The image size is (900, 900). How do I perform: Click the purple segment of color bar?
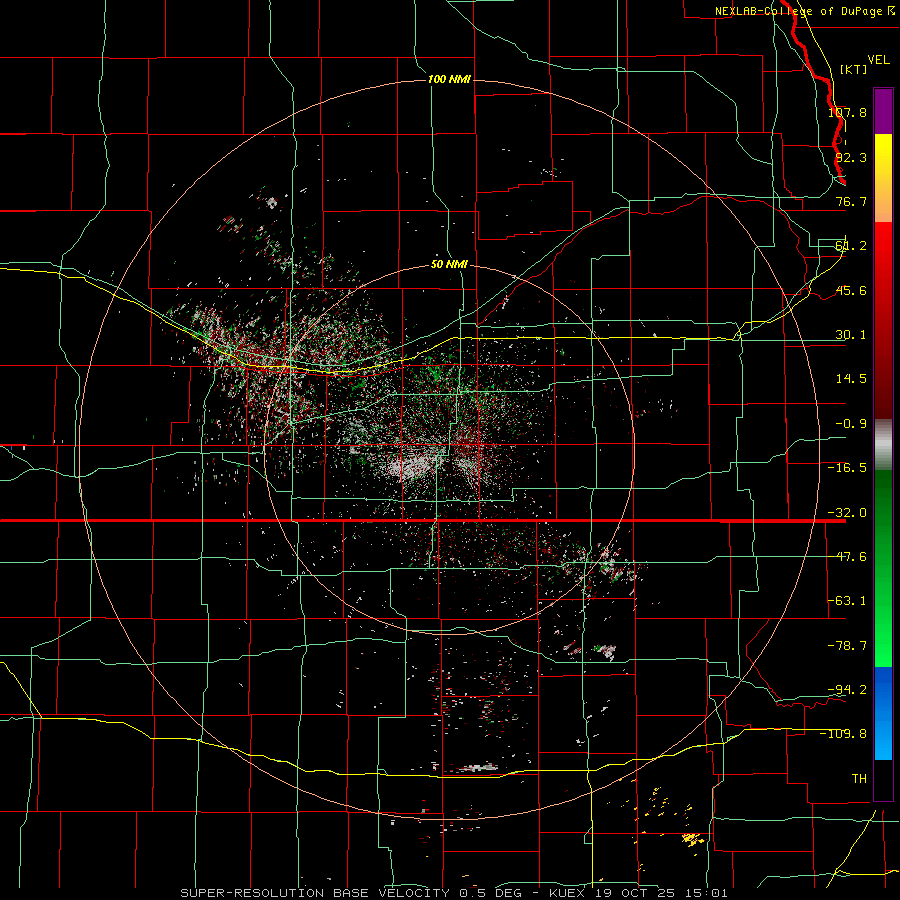(x=883, y=111)
